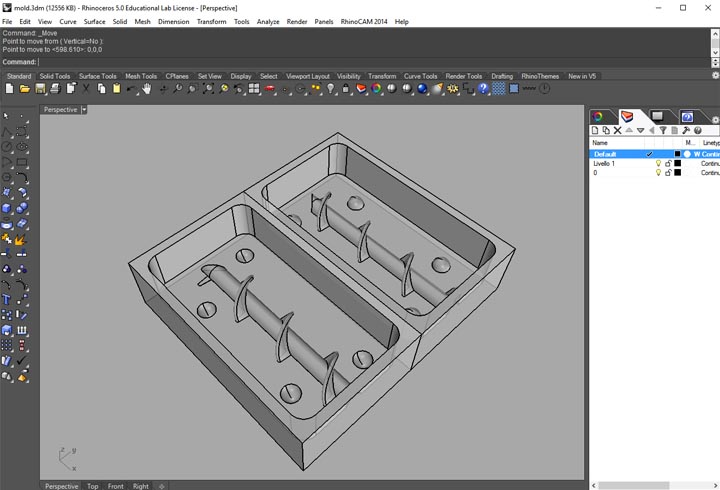Click Delete layer X icon in panel

[618, 130]
